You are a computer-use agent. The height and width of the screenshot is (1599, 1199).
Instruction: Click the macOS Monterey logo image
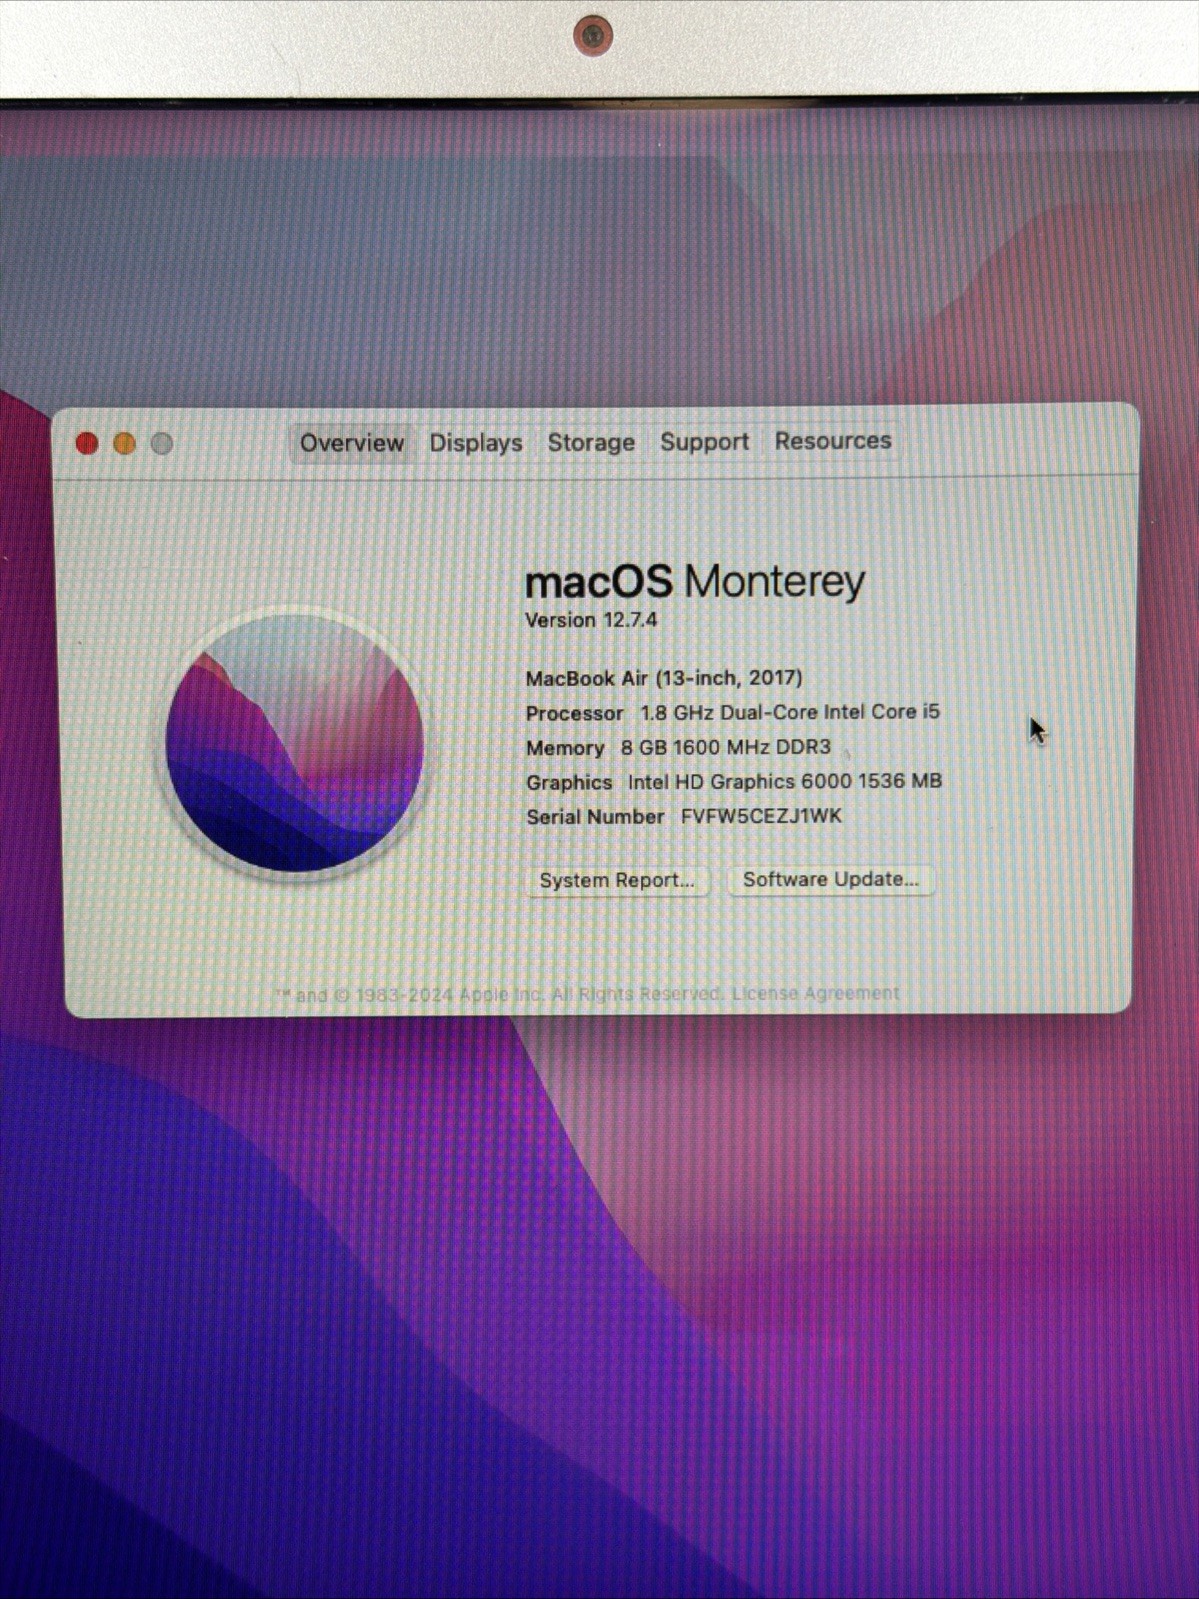(x=294, y=742)
